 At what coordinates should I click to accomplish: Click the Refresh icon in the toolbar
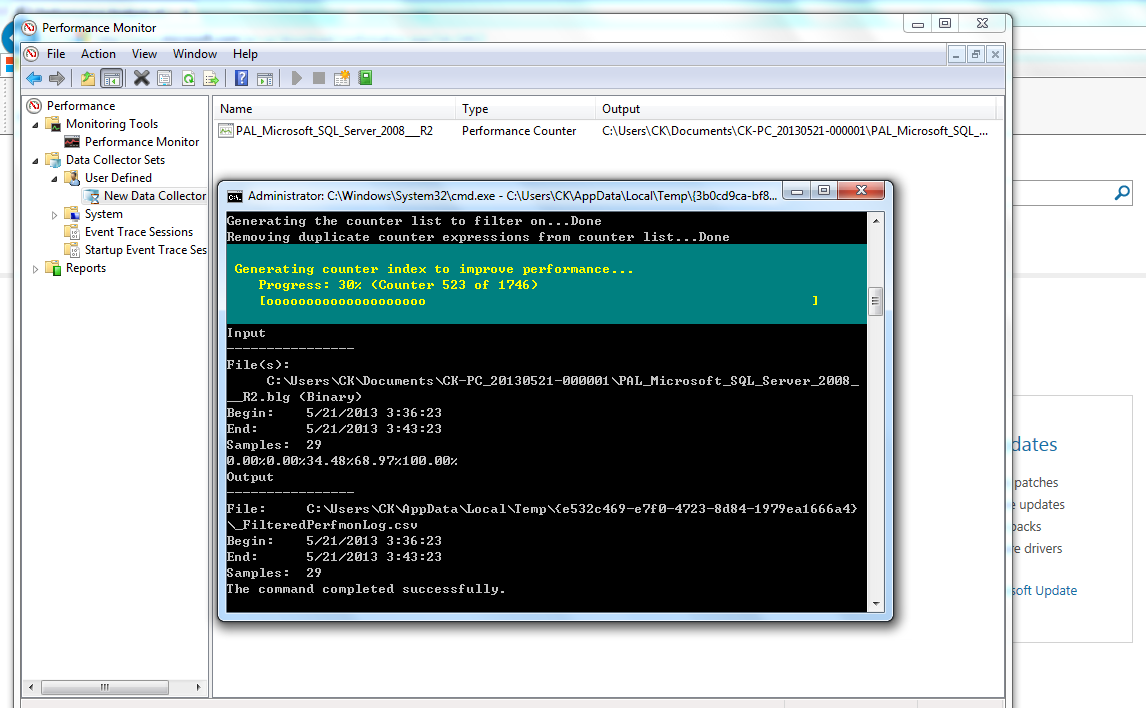(188, 78)
